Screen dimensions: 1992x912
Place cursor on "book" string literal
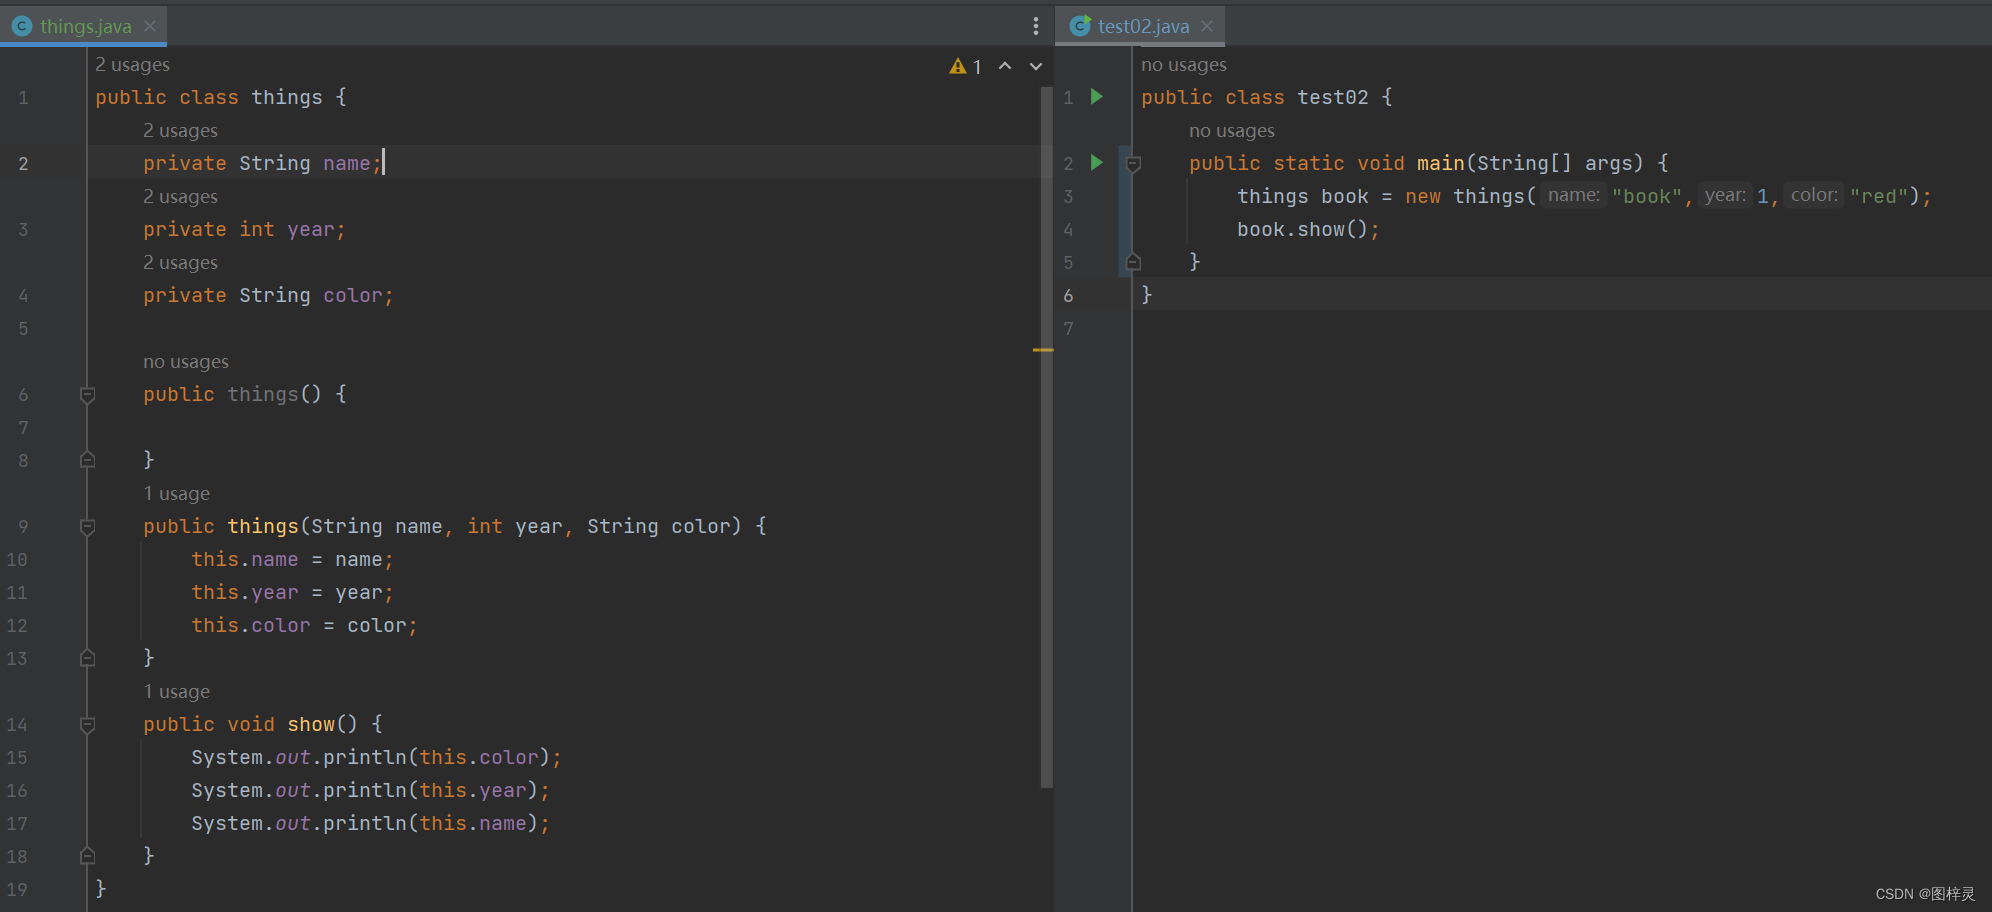pos(1647,197)
